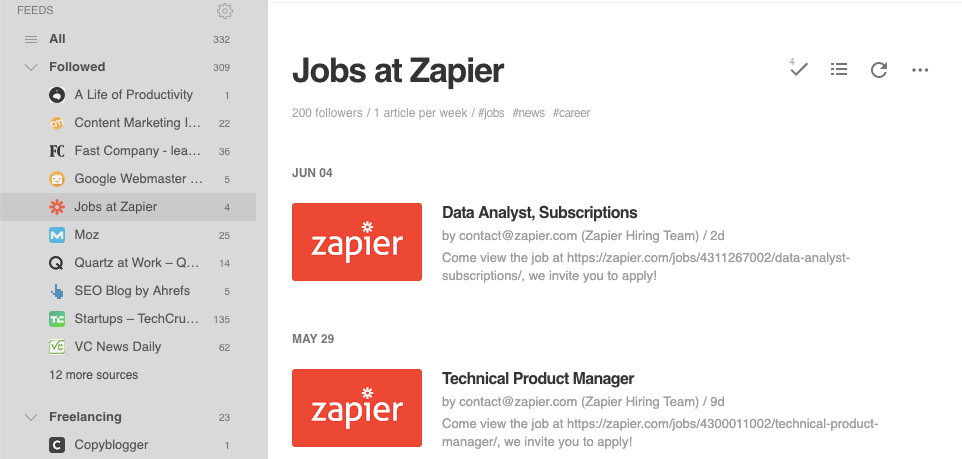Open the Technical Product Manager article
962x459 pixels.
coord(537,379)
